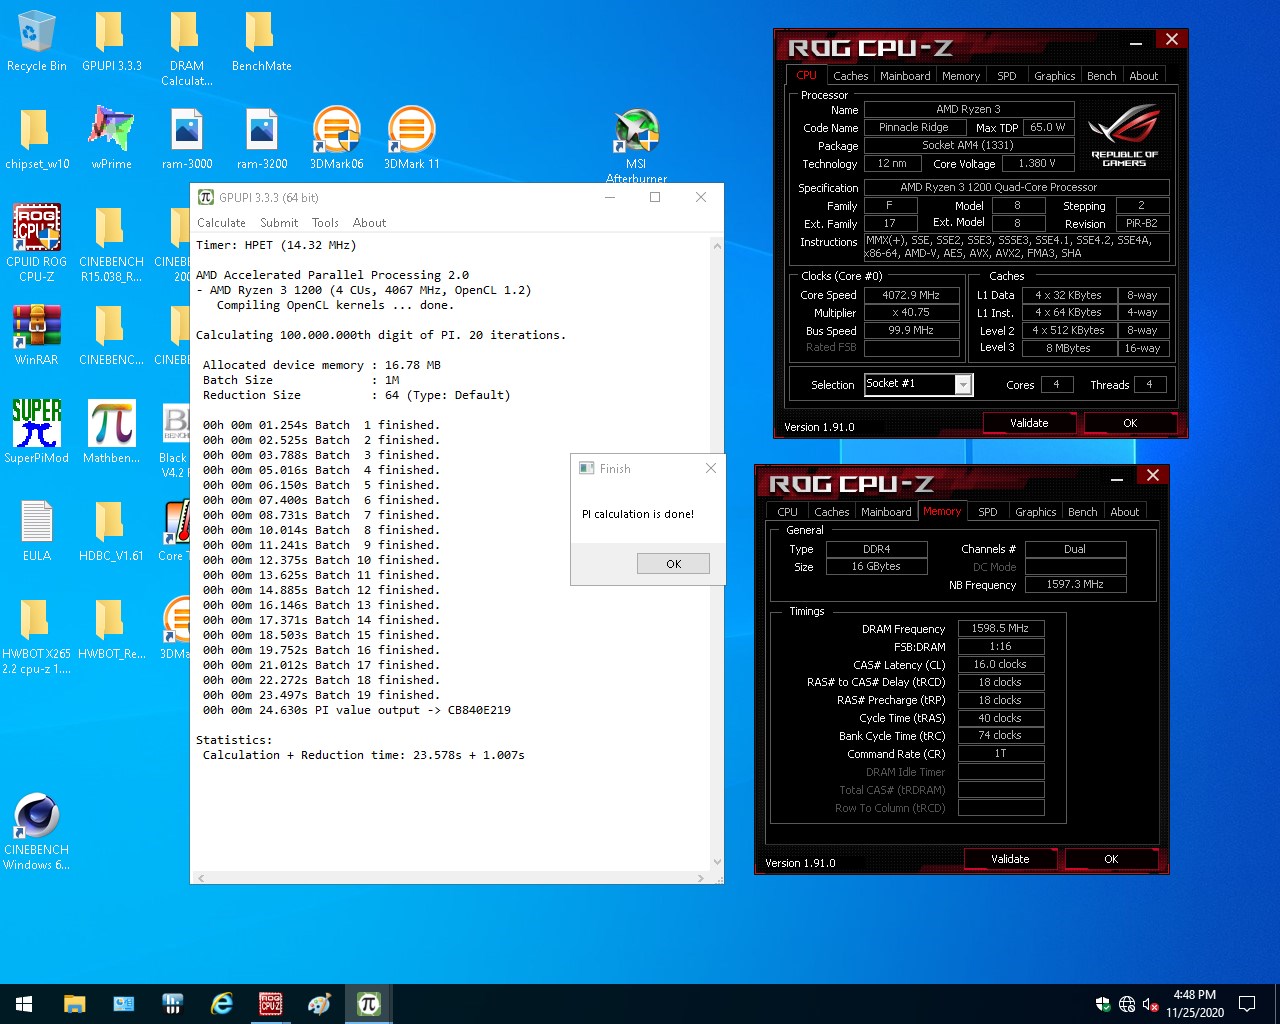Launch the MSI Afterburner shortcut

(636, 146)
